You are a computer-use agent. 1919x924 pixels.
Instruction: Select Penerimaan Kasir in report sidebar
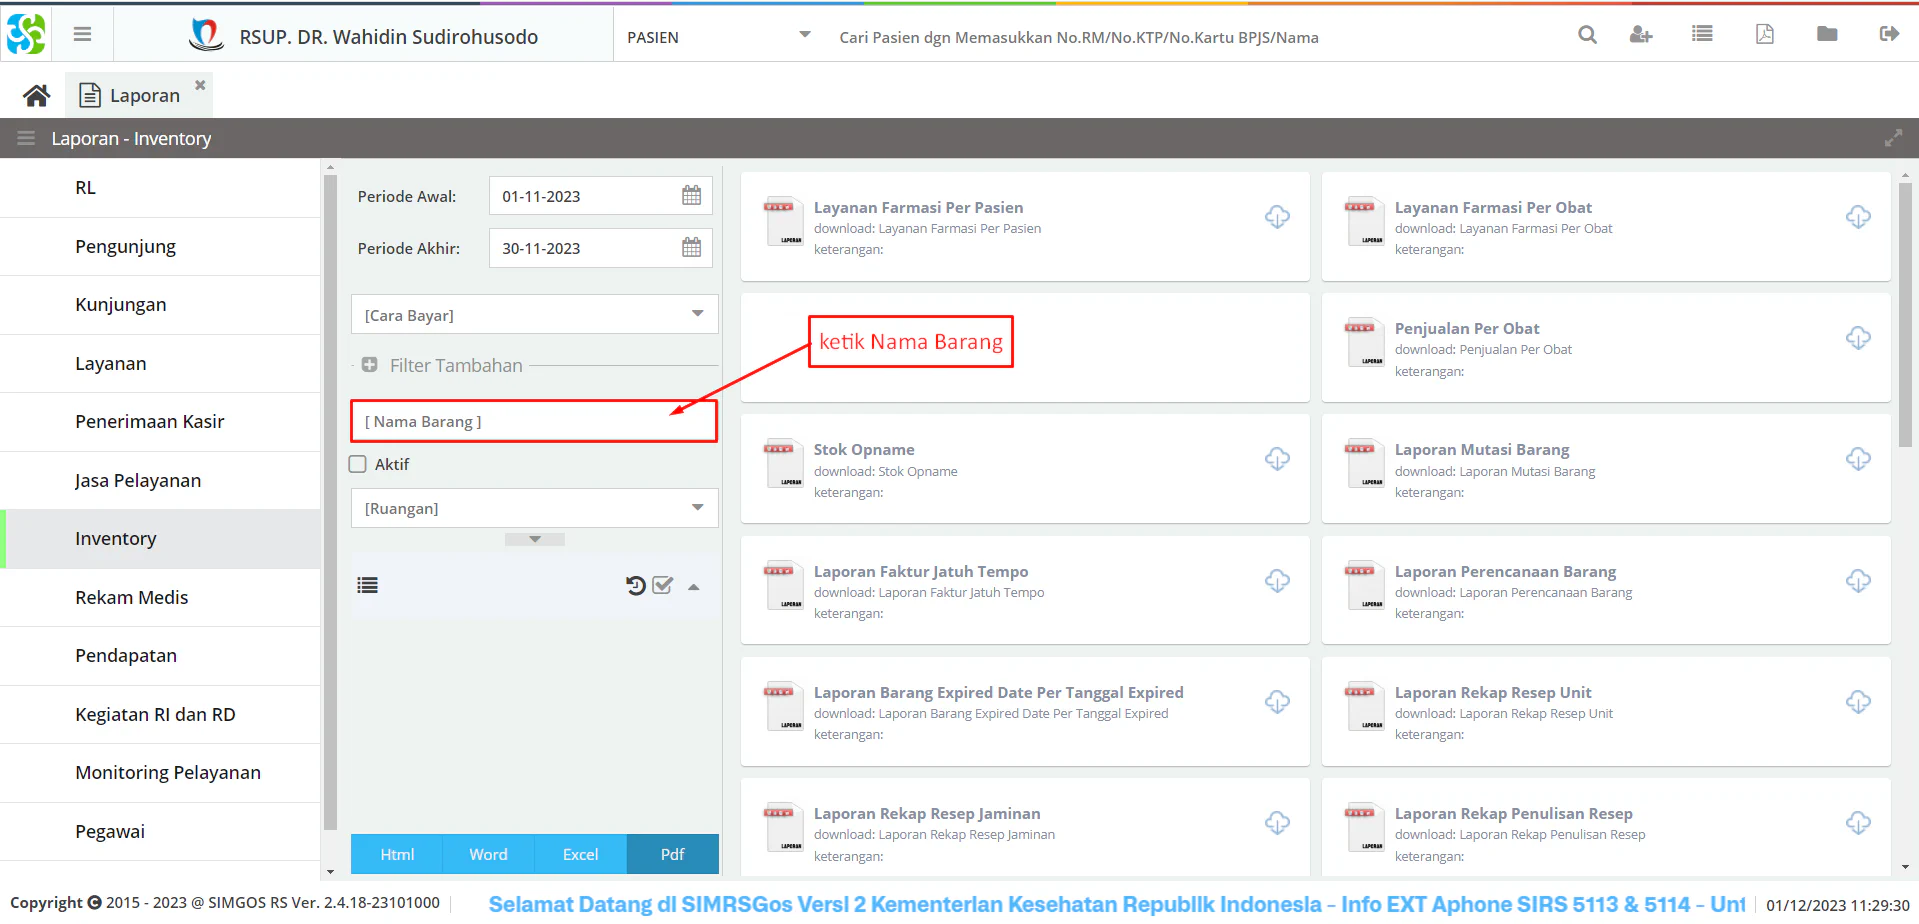[x=160, y=422]
